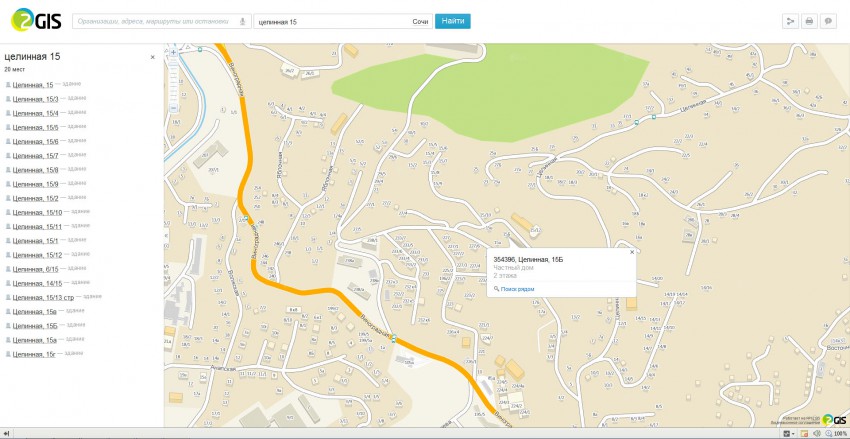
Task: Select the Целинная, 15 result
Action: coord(34,85)
